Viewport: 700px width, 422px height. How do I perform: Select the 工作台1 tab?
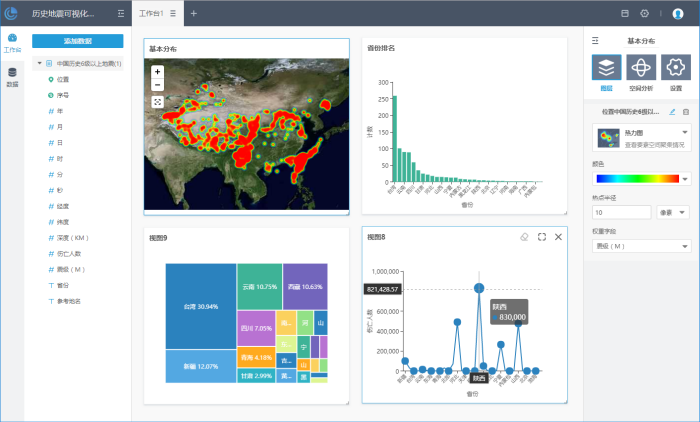point(150,14)
